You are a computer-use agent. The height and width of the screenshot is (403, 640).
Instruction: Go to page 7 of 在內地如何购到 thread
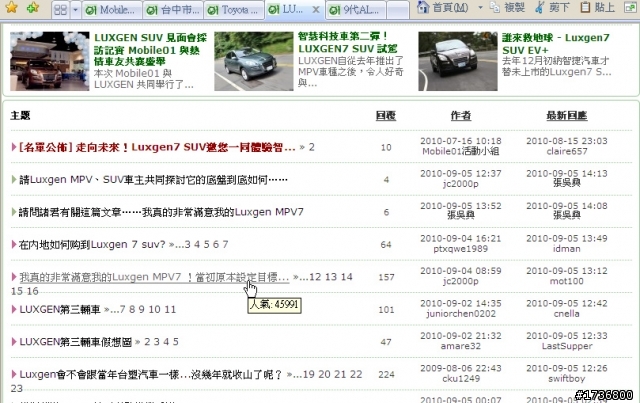point(225,245)
